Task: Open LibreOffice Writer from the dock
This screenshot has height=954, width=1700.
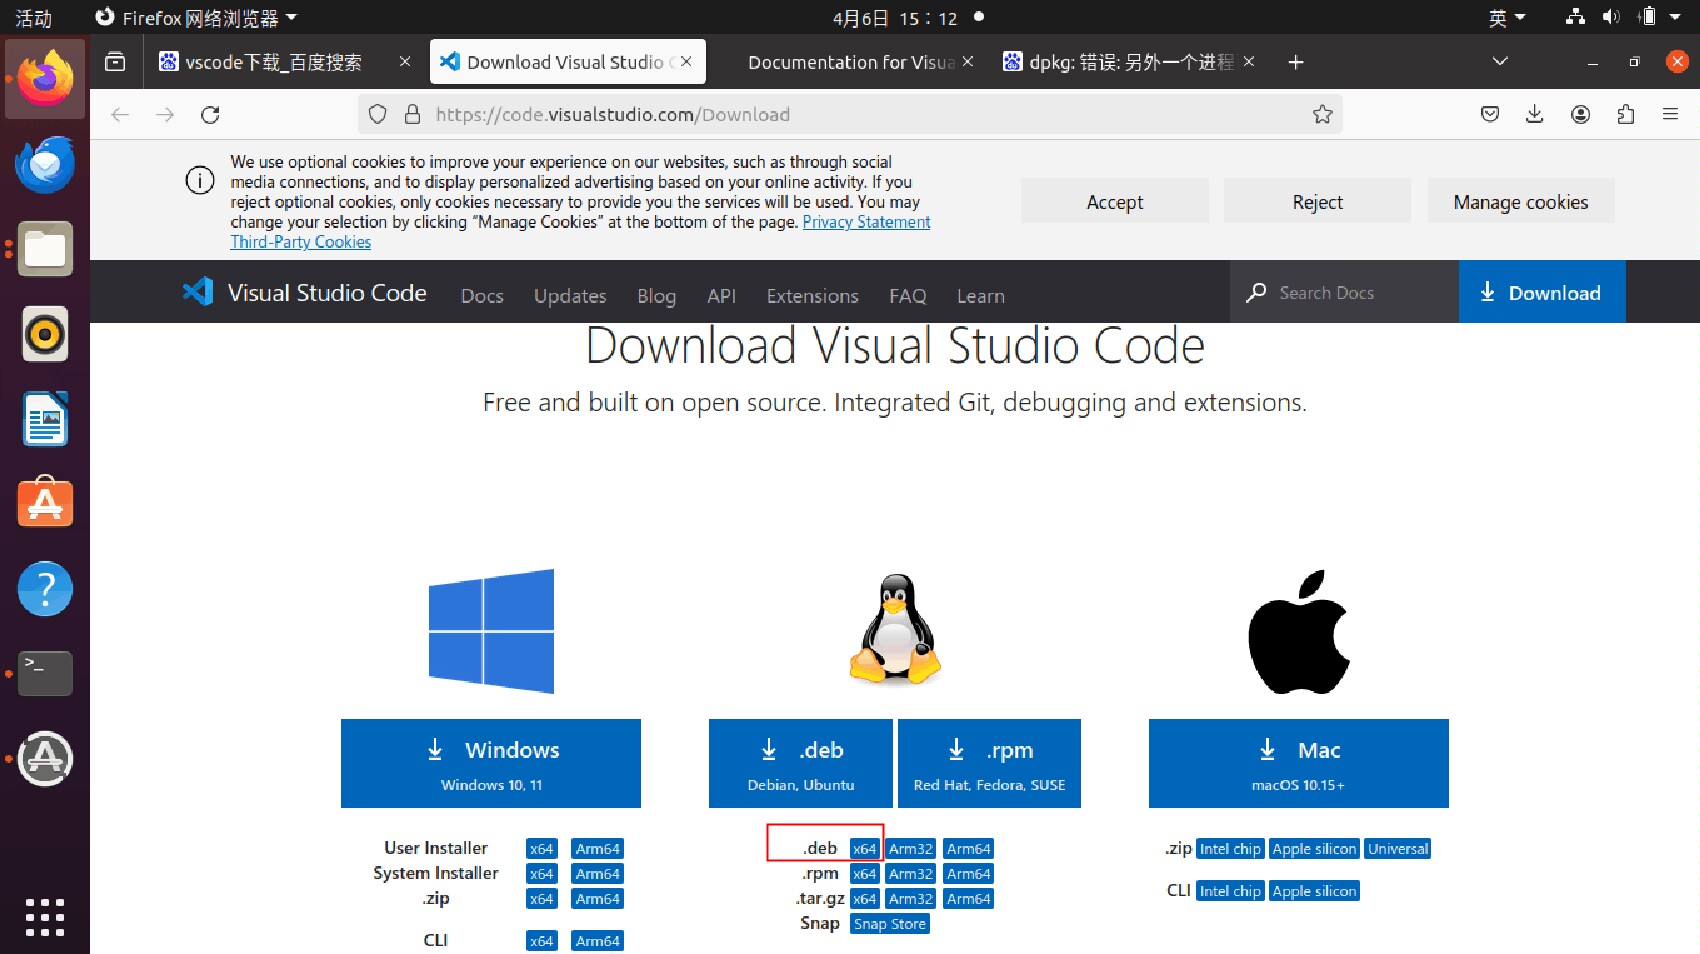Action: pos(45,419)
